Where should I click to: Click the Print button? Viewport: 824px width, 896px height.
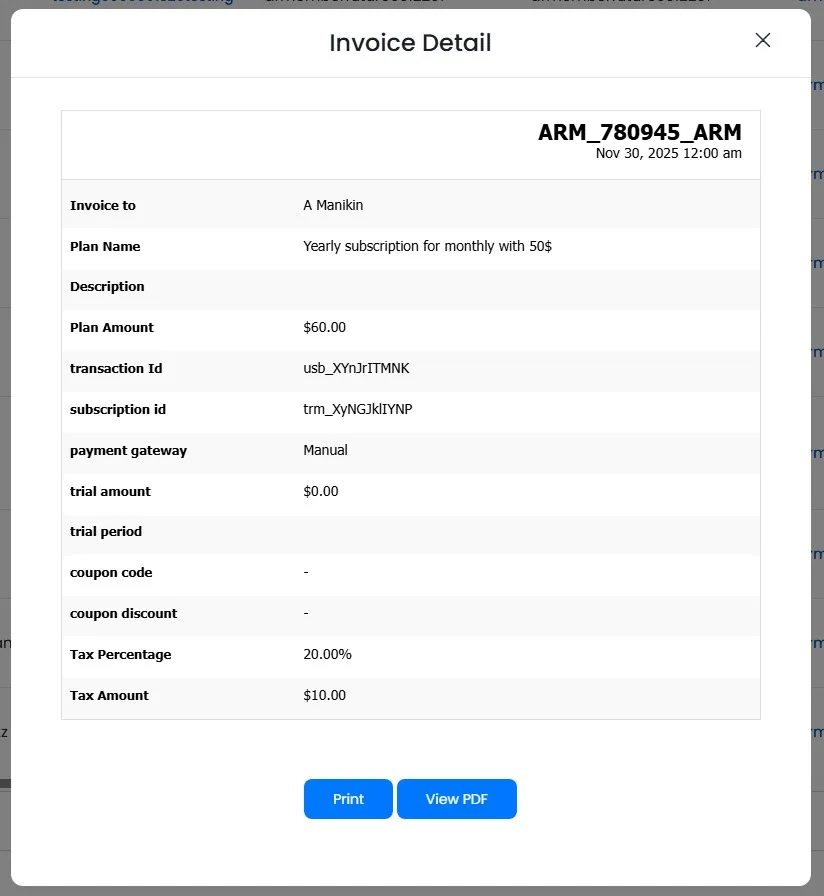[x=348, y=798]
